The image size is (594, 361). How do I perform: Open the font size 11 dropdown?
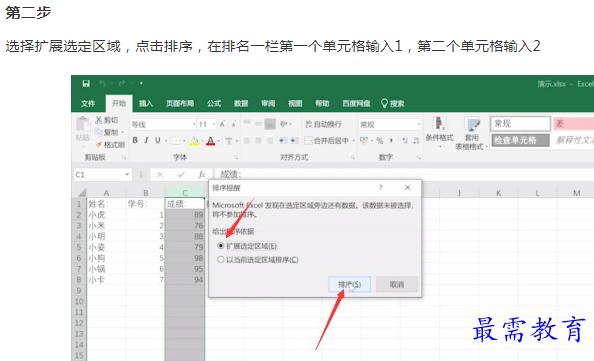(214, 124)
